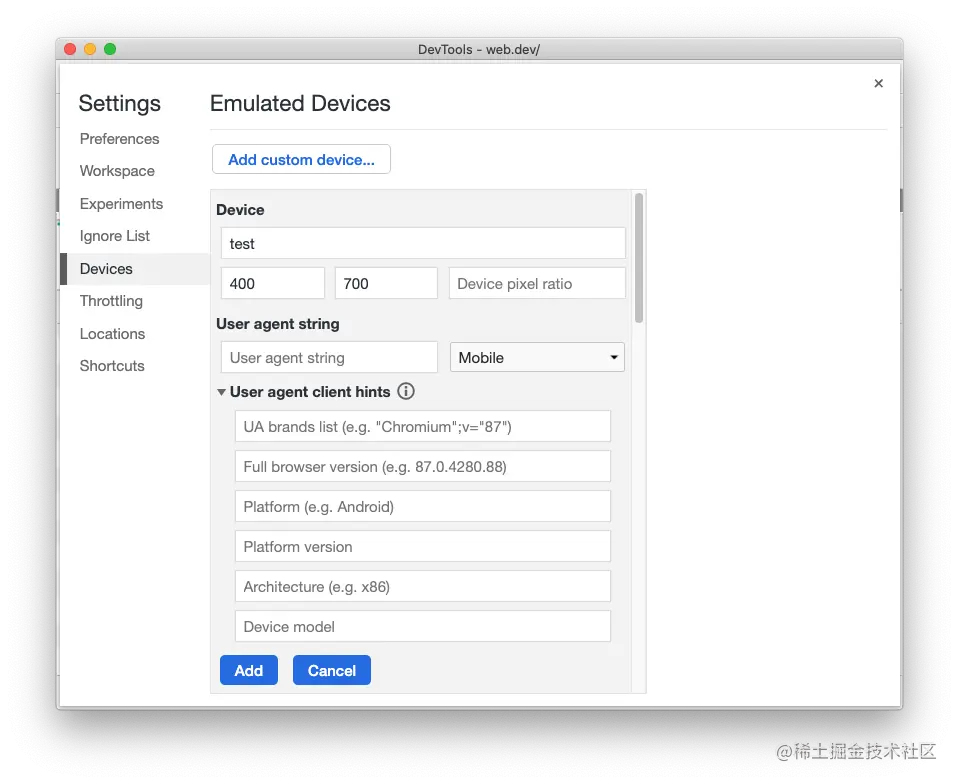The image size is (959, 784).
Task: Focus width field showing 400
Action: (x=272, y=283)
